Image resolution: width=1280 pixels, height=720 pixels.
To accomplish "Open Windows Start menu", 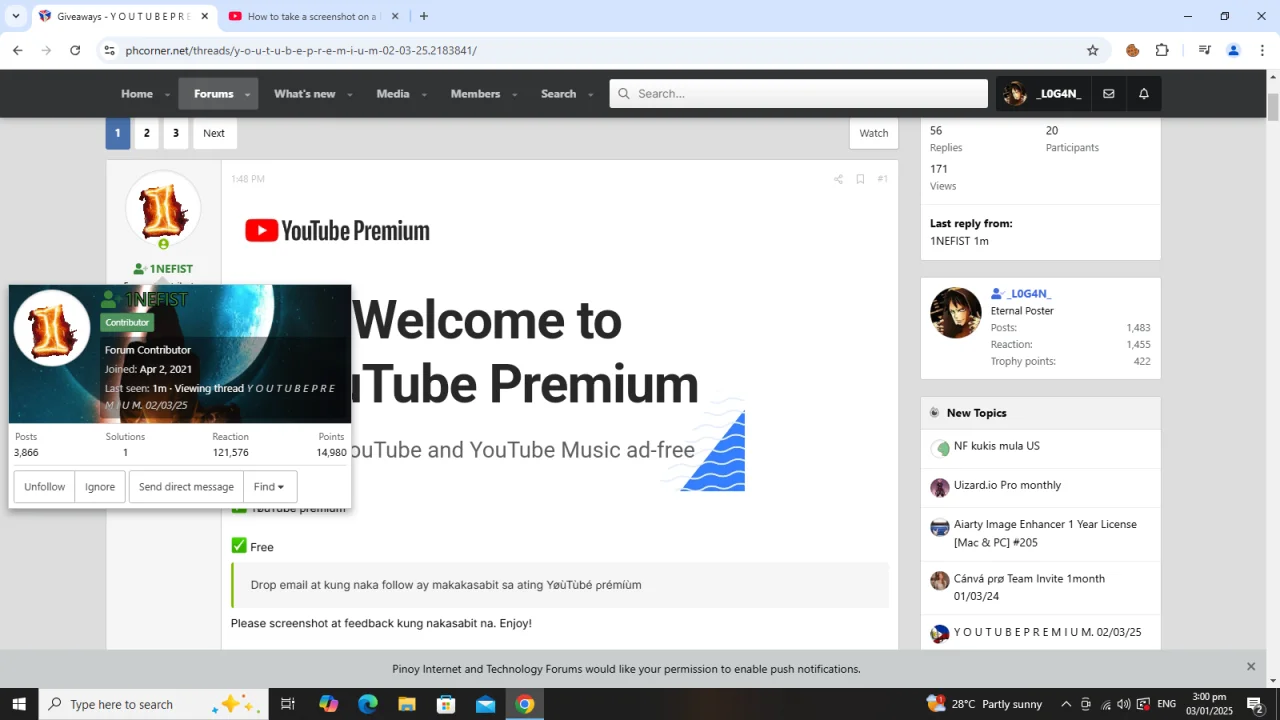I will coord(19,704).
